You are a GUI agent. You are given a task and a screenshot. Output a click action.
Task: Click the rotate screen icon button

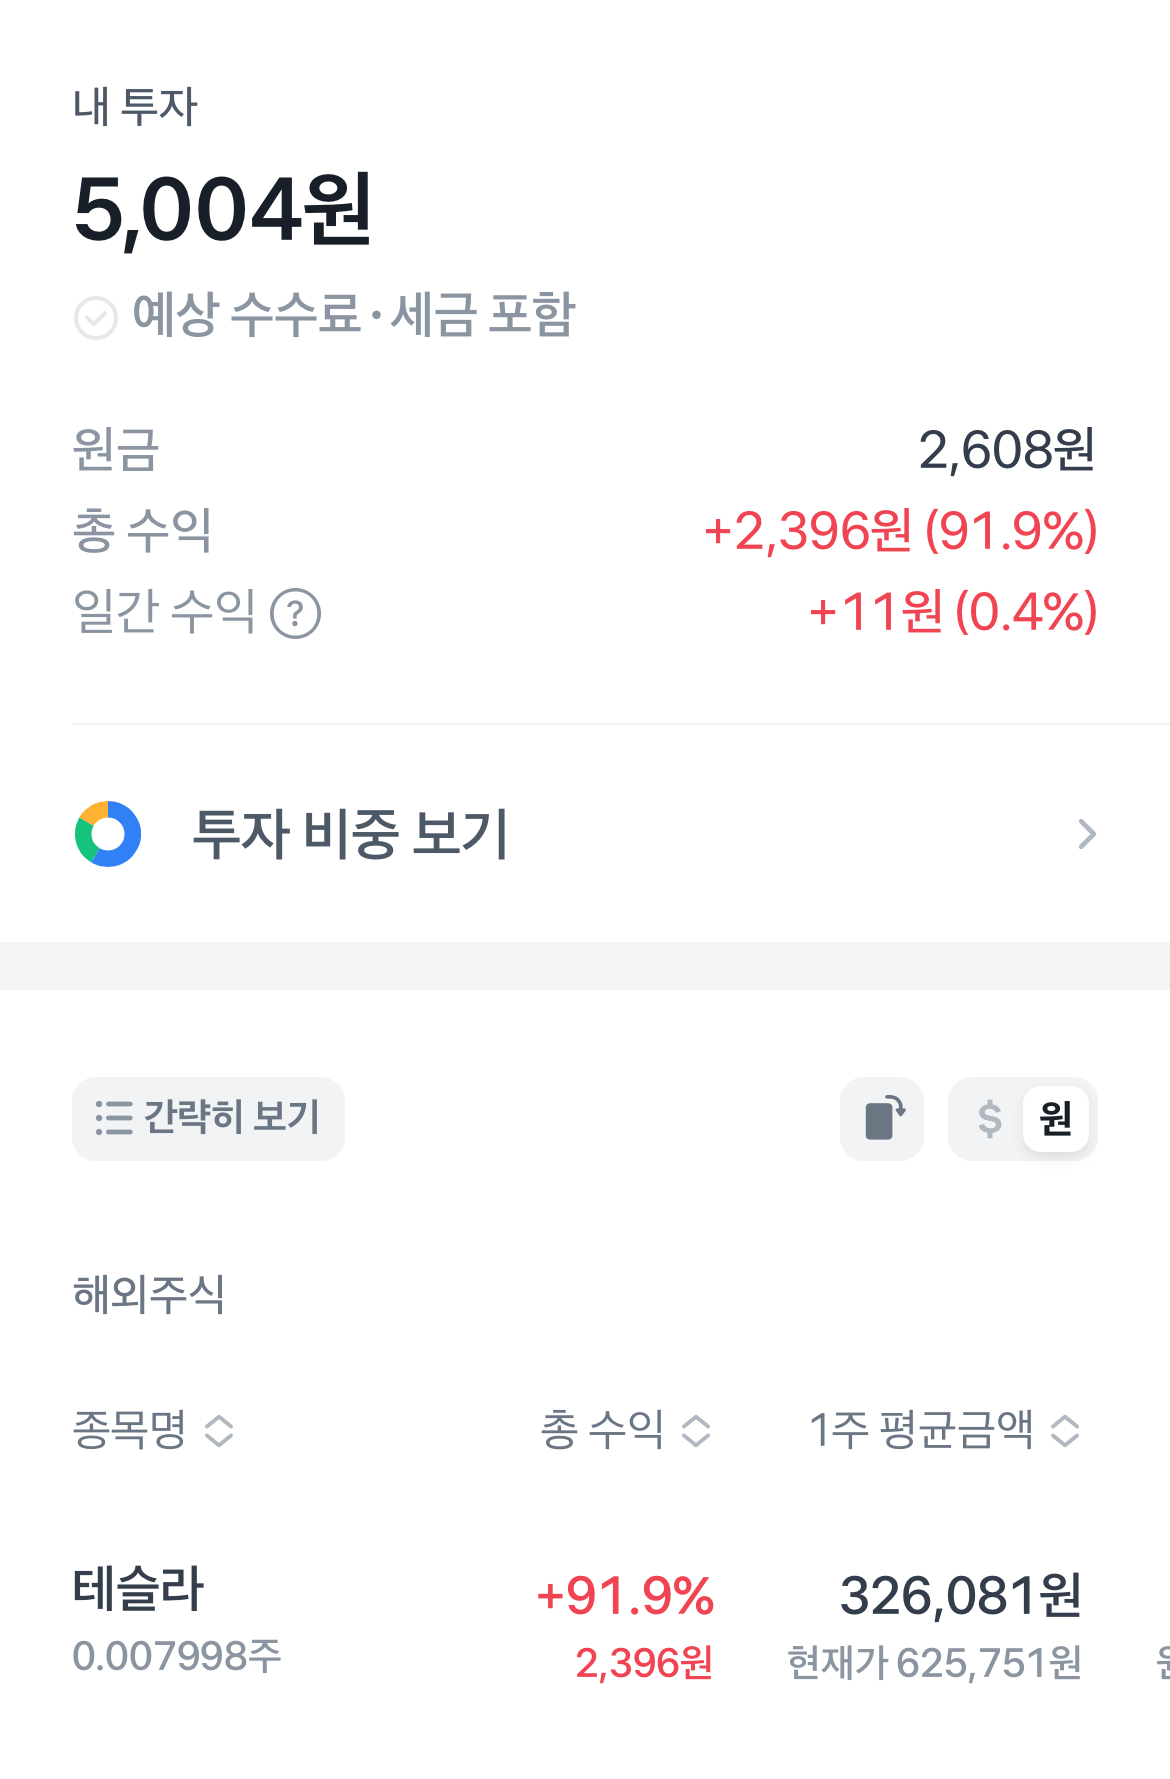point(882,1118)
